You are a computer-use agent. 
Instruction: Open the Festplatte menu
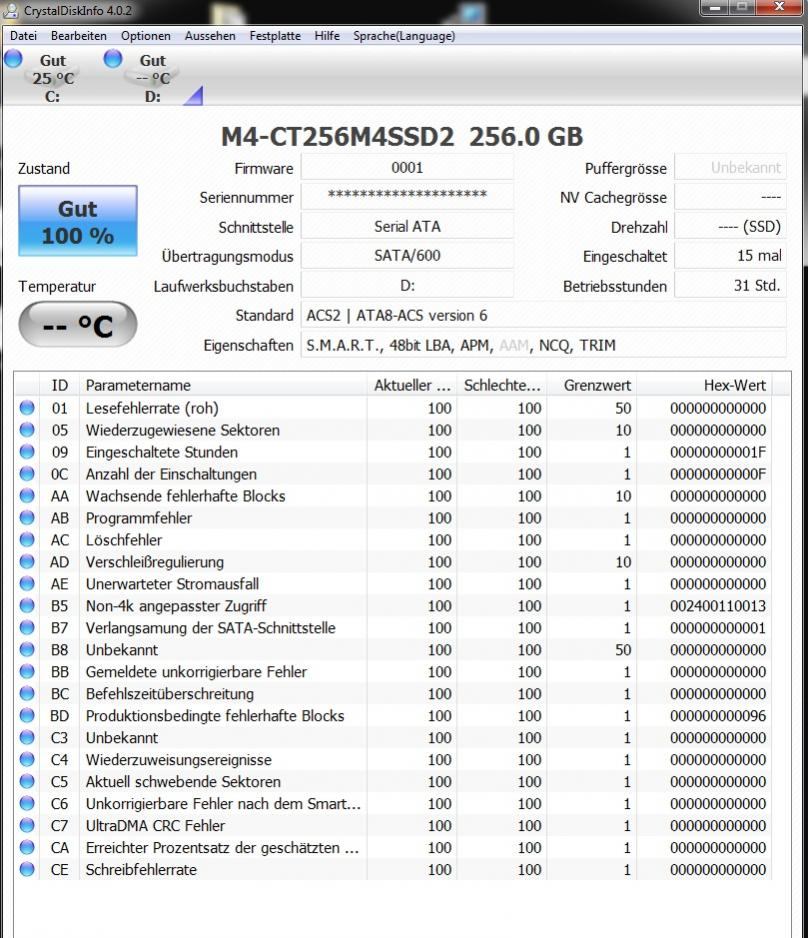tap(275, 36)
